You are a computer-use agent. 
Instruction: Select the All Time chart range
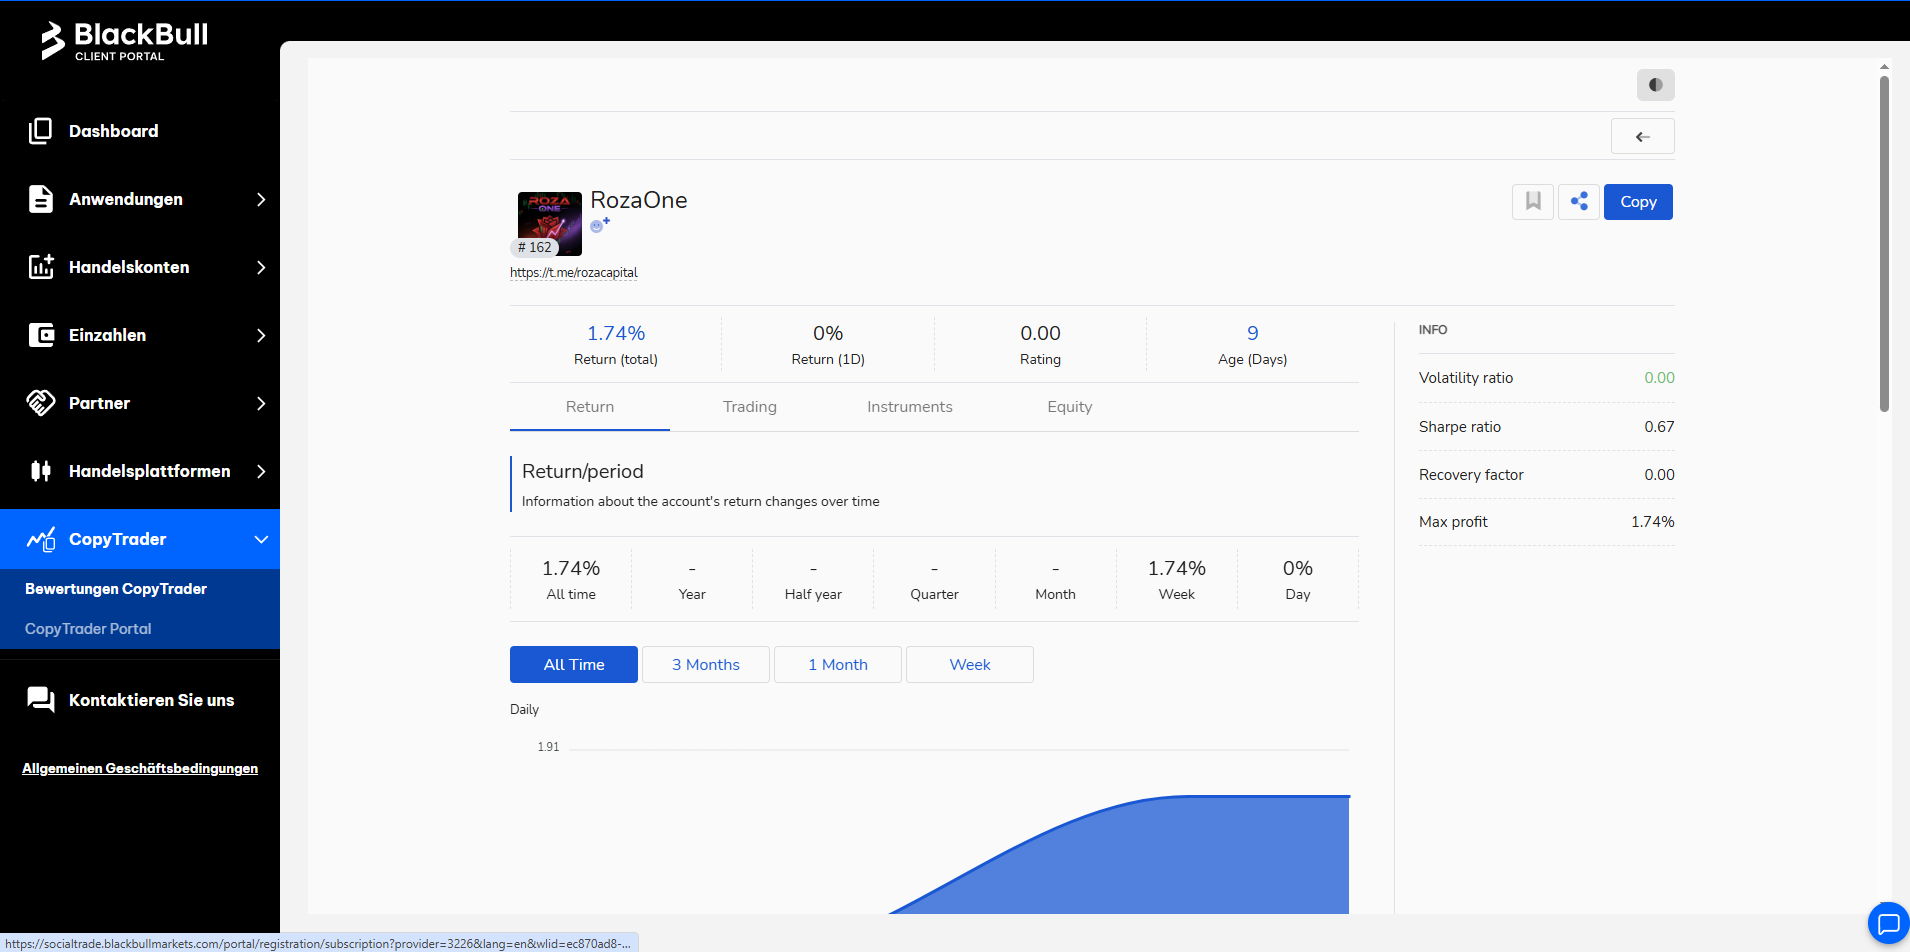(x=574, y=665)
